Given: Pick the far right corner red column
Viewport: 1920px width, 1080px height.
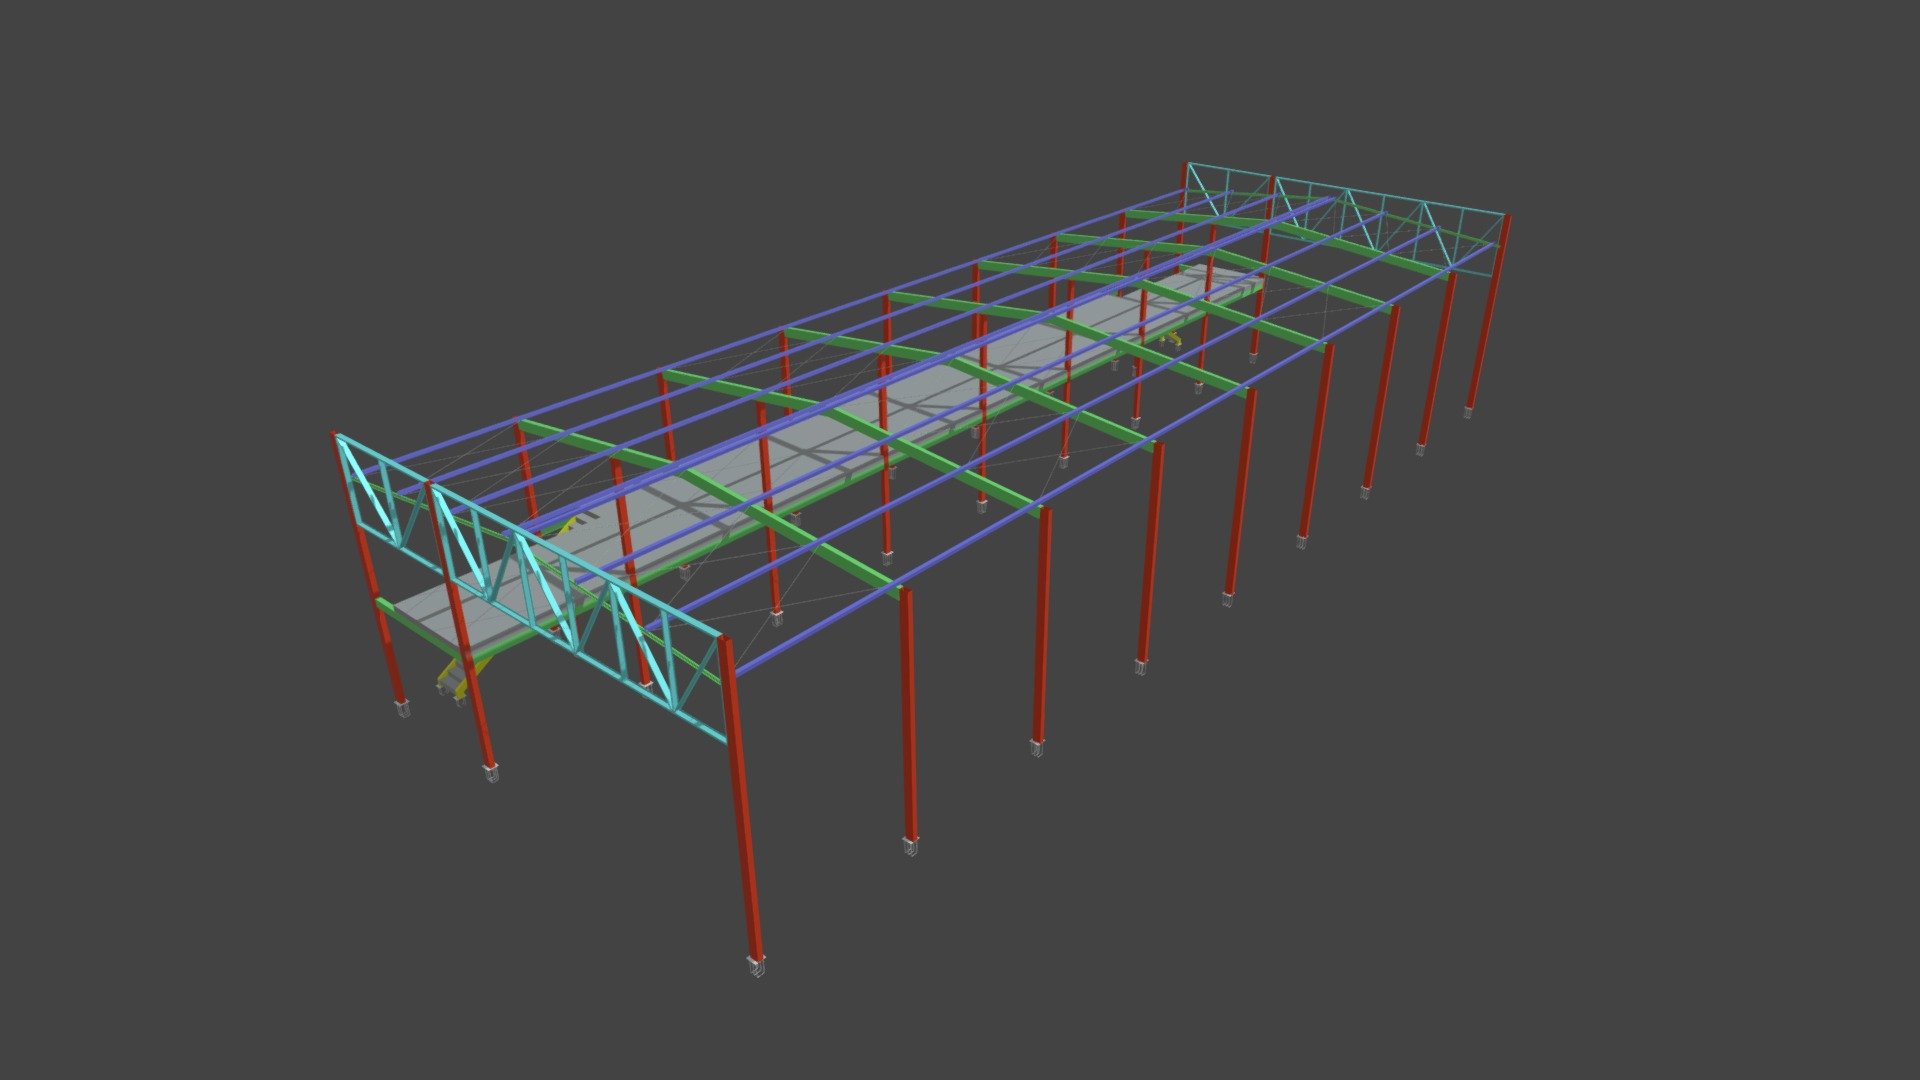Looking at the screenshot, I should pos(1487,312).
